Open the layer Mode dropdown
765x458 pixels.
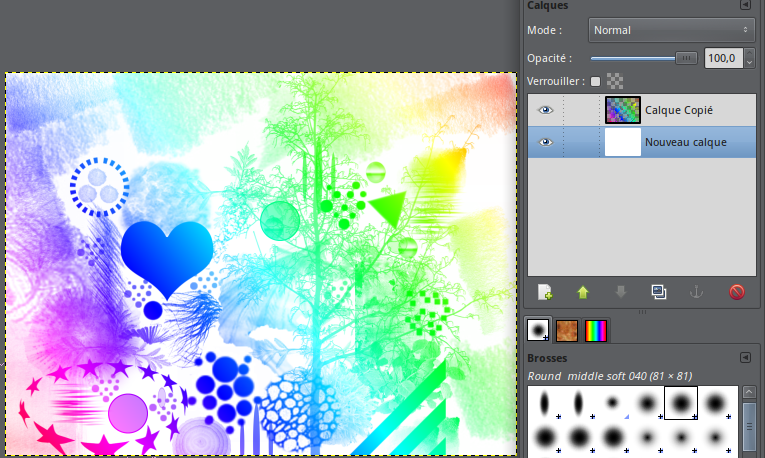[x=671, y=30]
